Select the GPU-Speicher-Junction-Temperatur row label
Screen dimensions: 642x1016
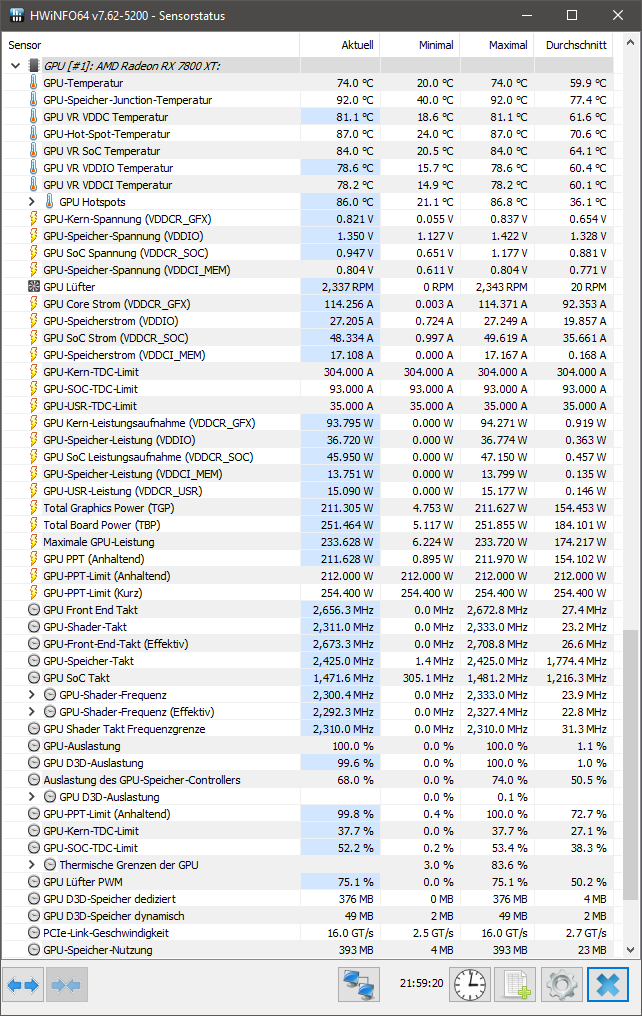[128, 100]
